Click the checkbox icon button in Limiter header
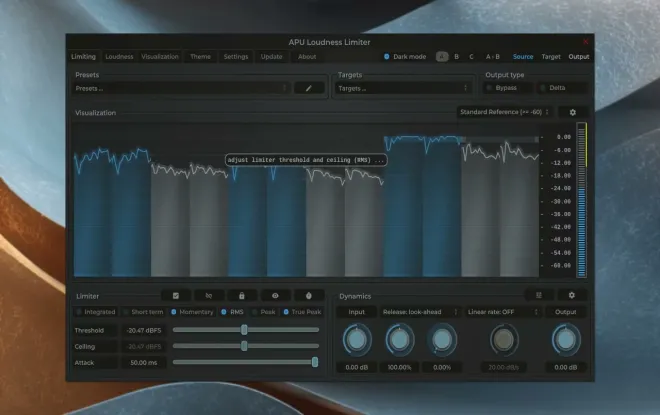Image resolution: width=660 pixels, height=415 pixels. [x=176, y=296]
